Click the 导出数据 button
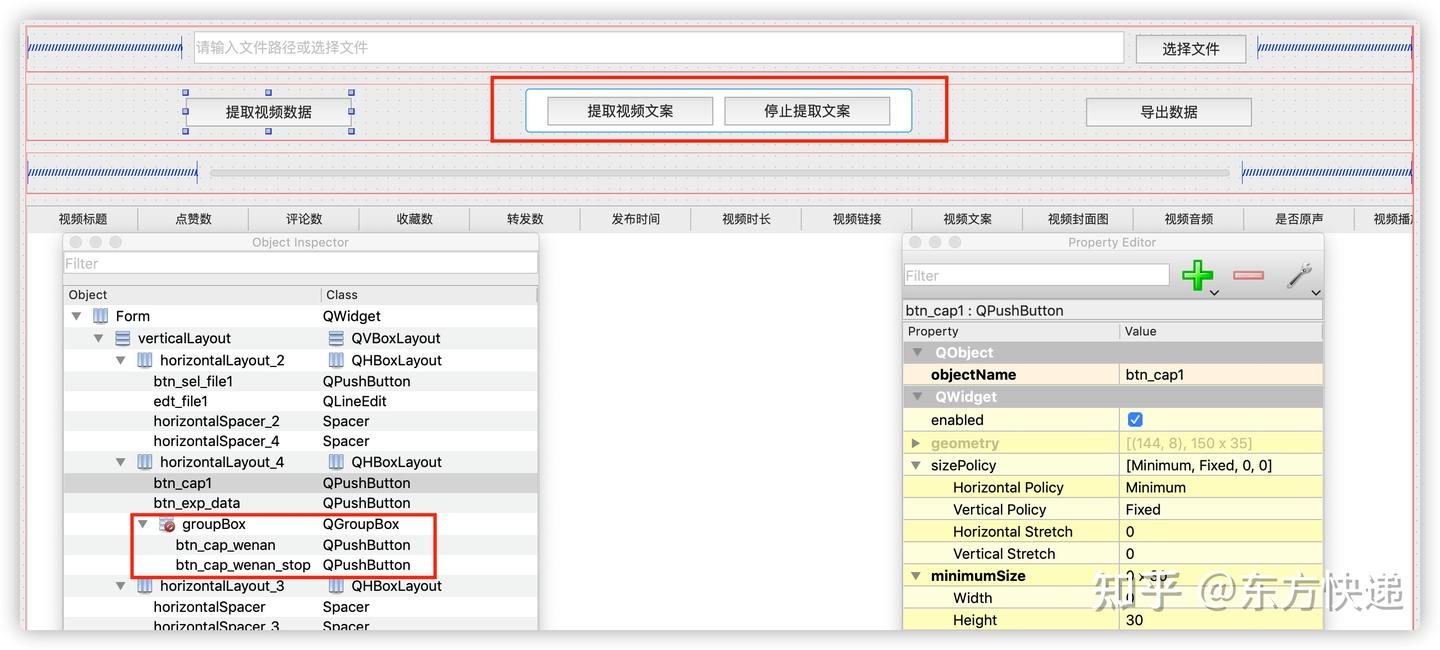Viewport: 1440px width, 650px height. pyautogui.click(x=1168, y=112)
